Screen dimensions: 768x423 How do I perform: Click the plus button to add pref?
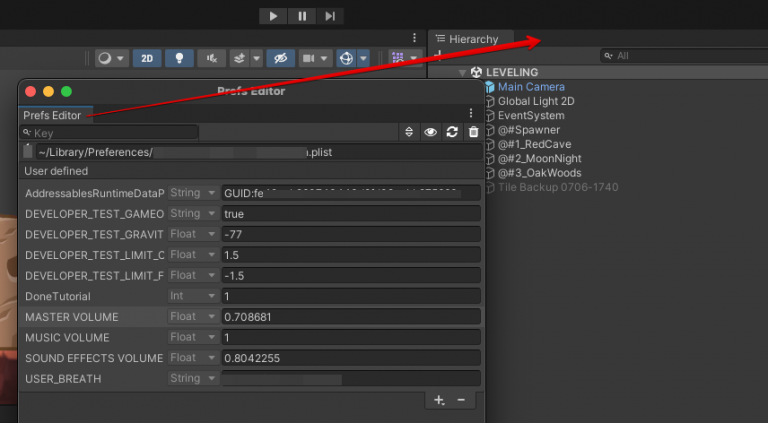pos(438,400)
